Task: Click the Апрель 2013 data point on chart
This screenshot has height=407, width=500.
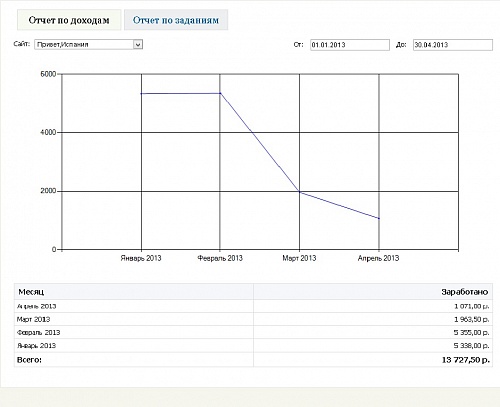Action: coord(379,218)
